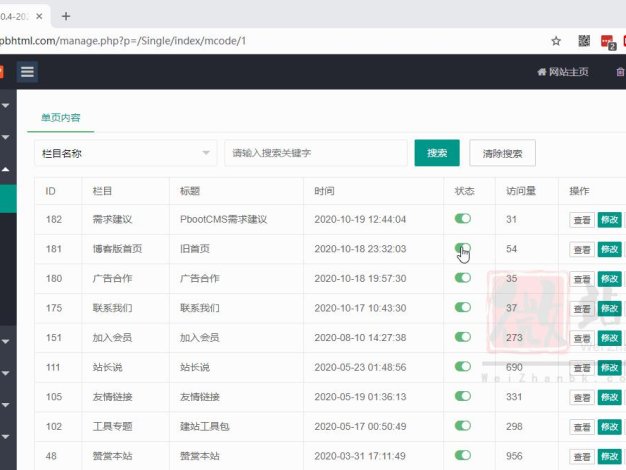This screenshot has height=470, width=626.
Task: Toggle status switch for ID 111 站长说
Action: tap(463, 366)
